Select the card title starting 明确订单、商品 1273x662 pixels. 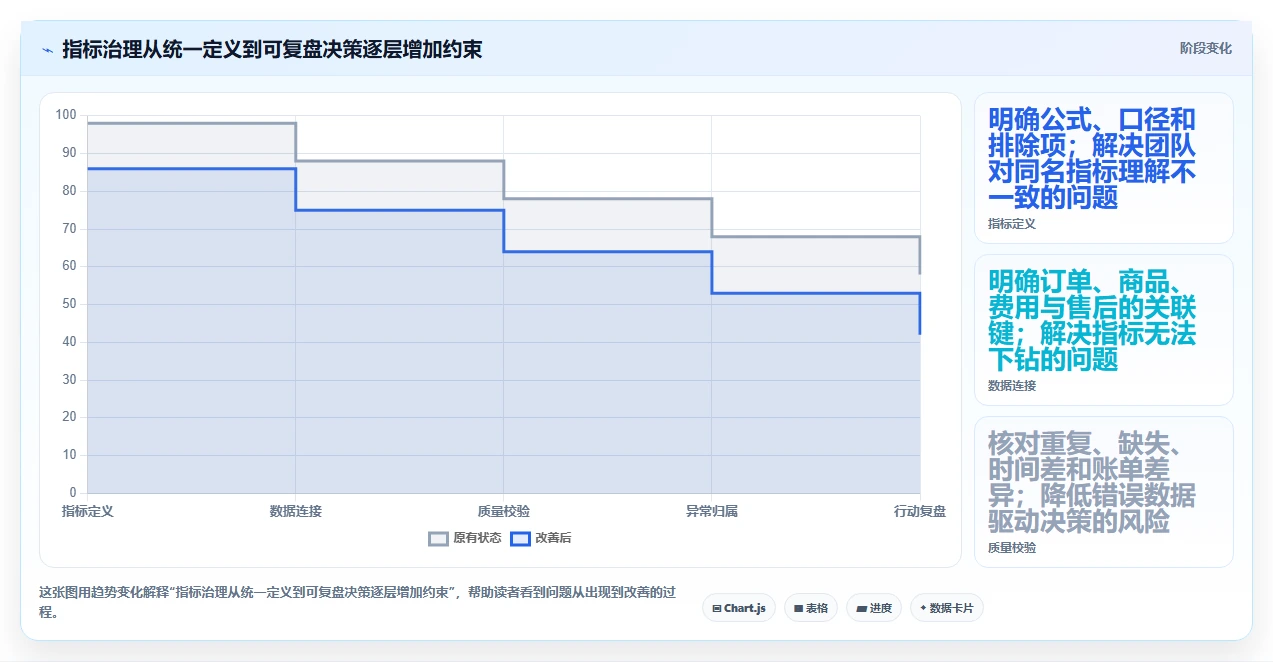pos(1092,320)
